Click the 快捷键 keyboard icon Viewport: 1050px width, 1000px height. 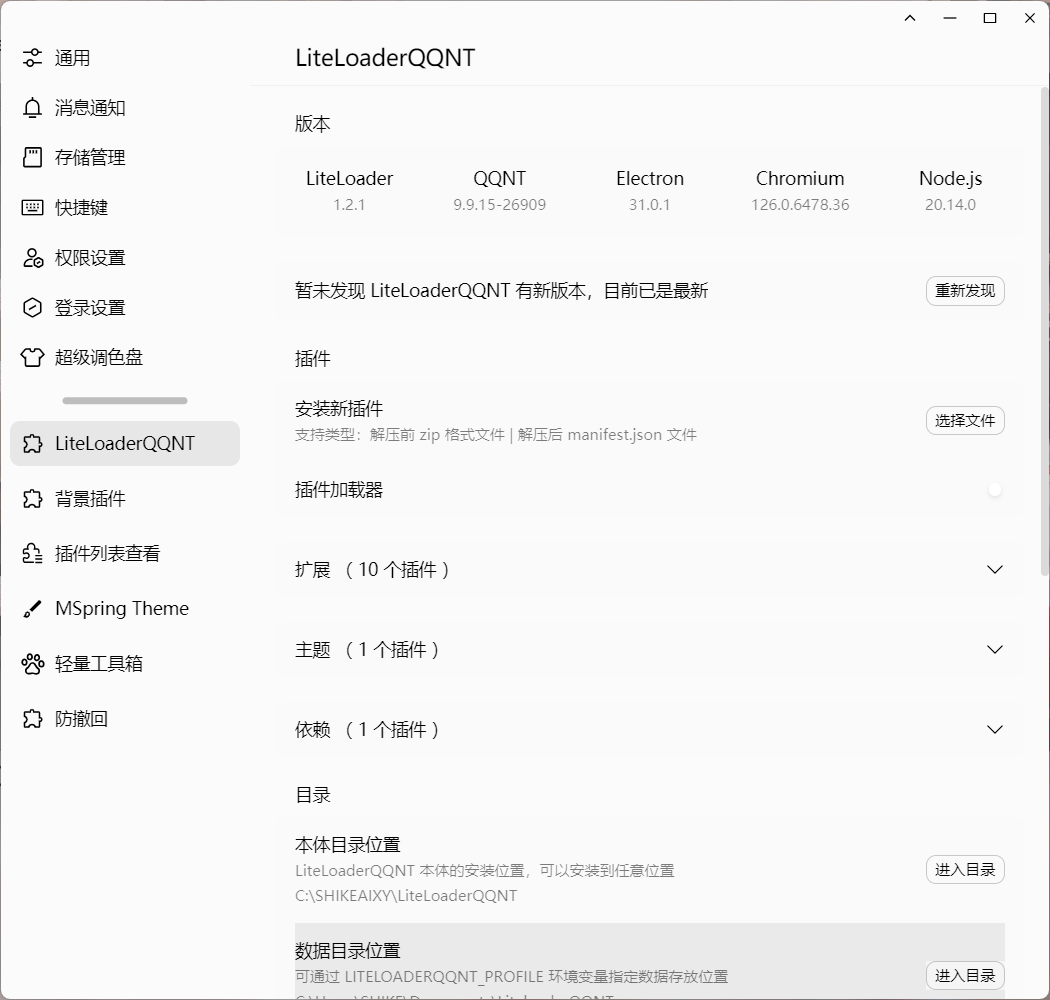pyautogui.click(x=33, y=208)
